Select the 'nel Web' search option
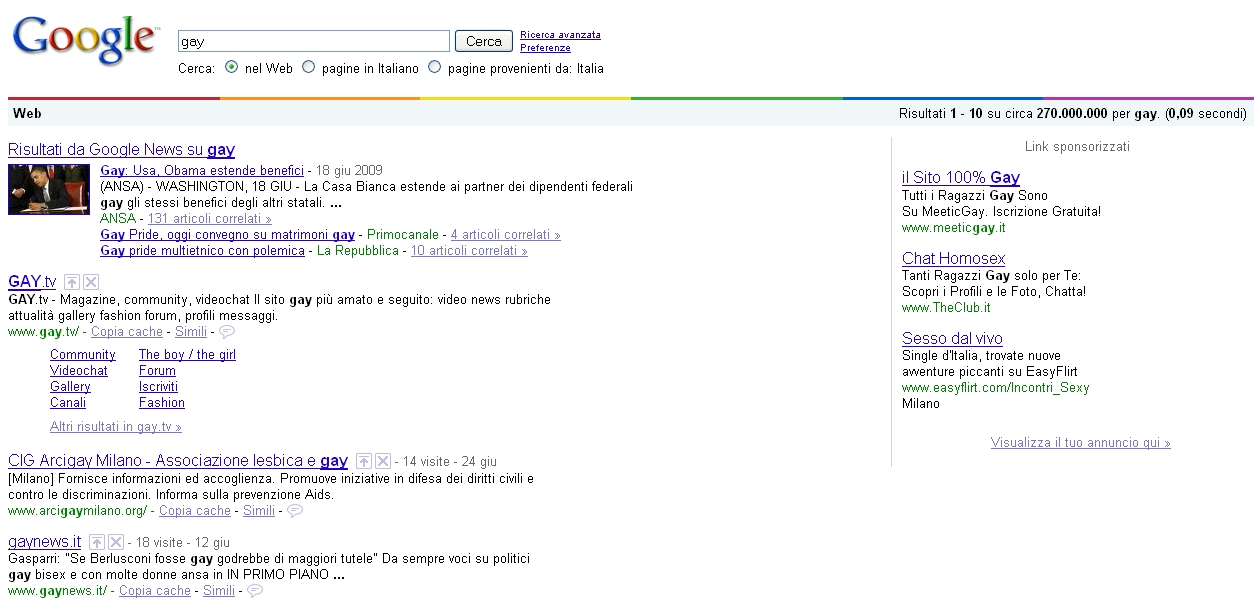The height and width of the screenshot is (610, 1254). pyautogui.click(x=231, y=68)
